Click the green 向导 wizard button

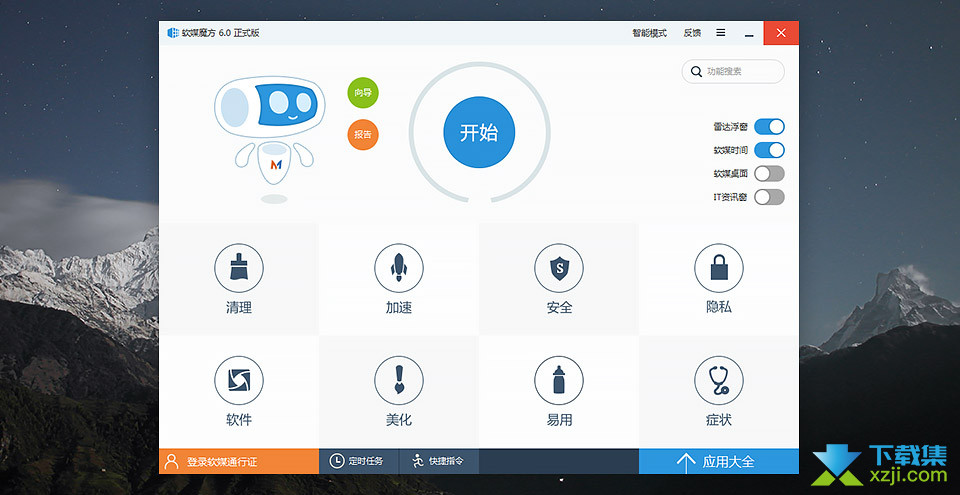coord(363,93)
